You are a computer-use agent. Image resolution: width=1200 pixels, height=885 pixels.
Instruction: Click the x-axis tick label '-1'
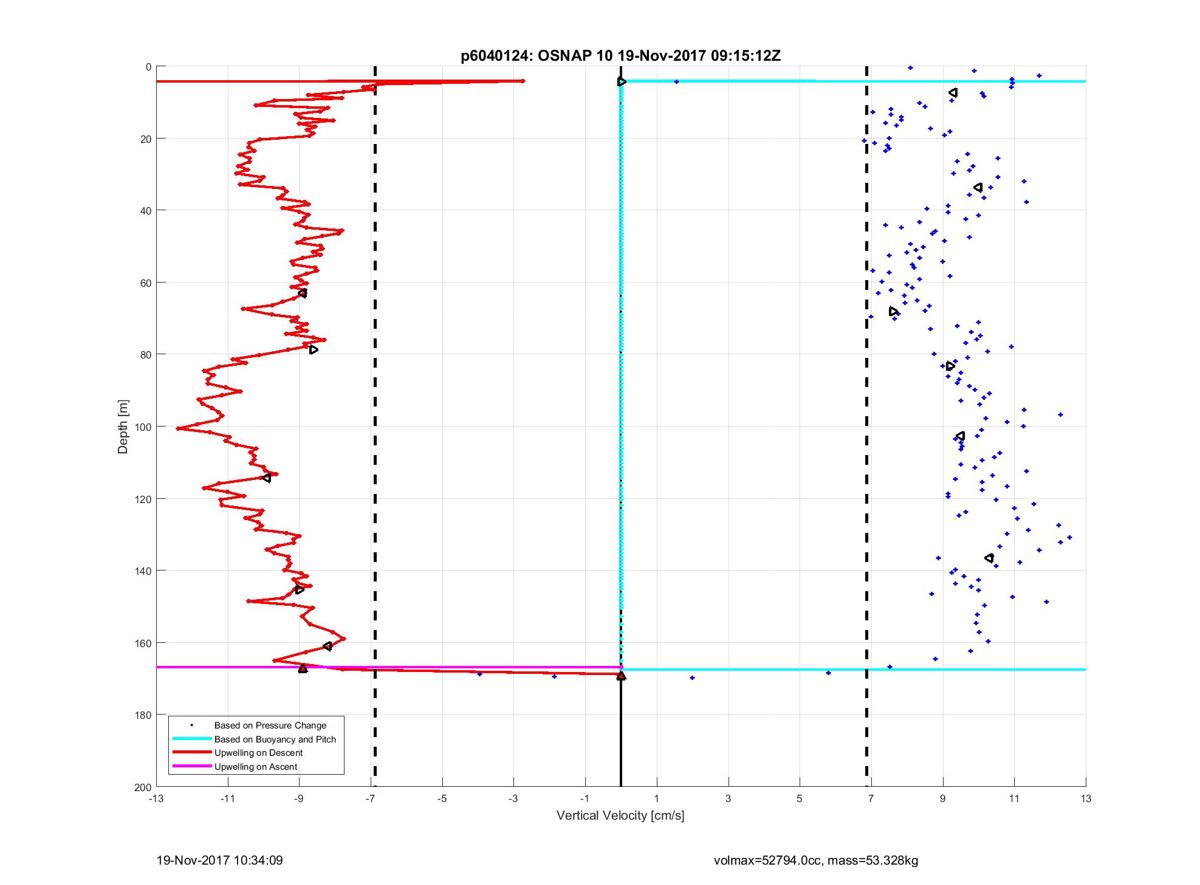(x=585, y=799)
